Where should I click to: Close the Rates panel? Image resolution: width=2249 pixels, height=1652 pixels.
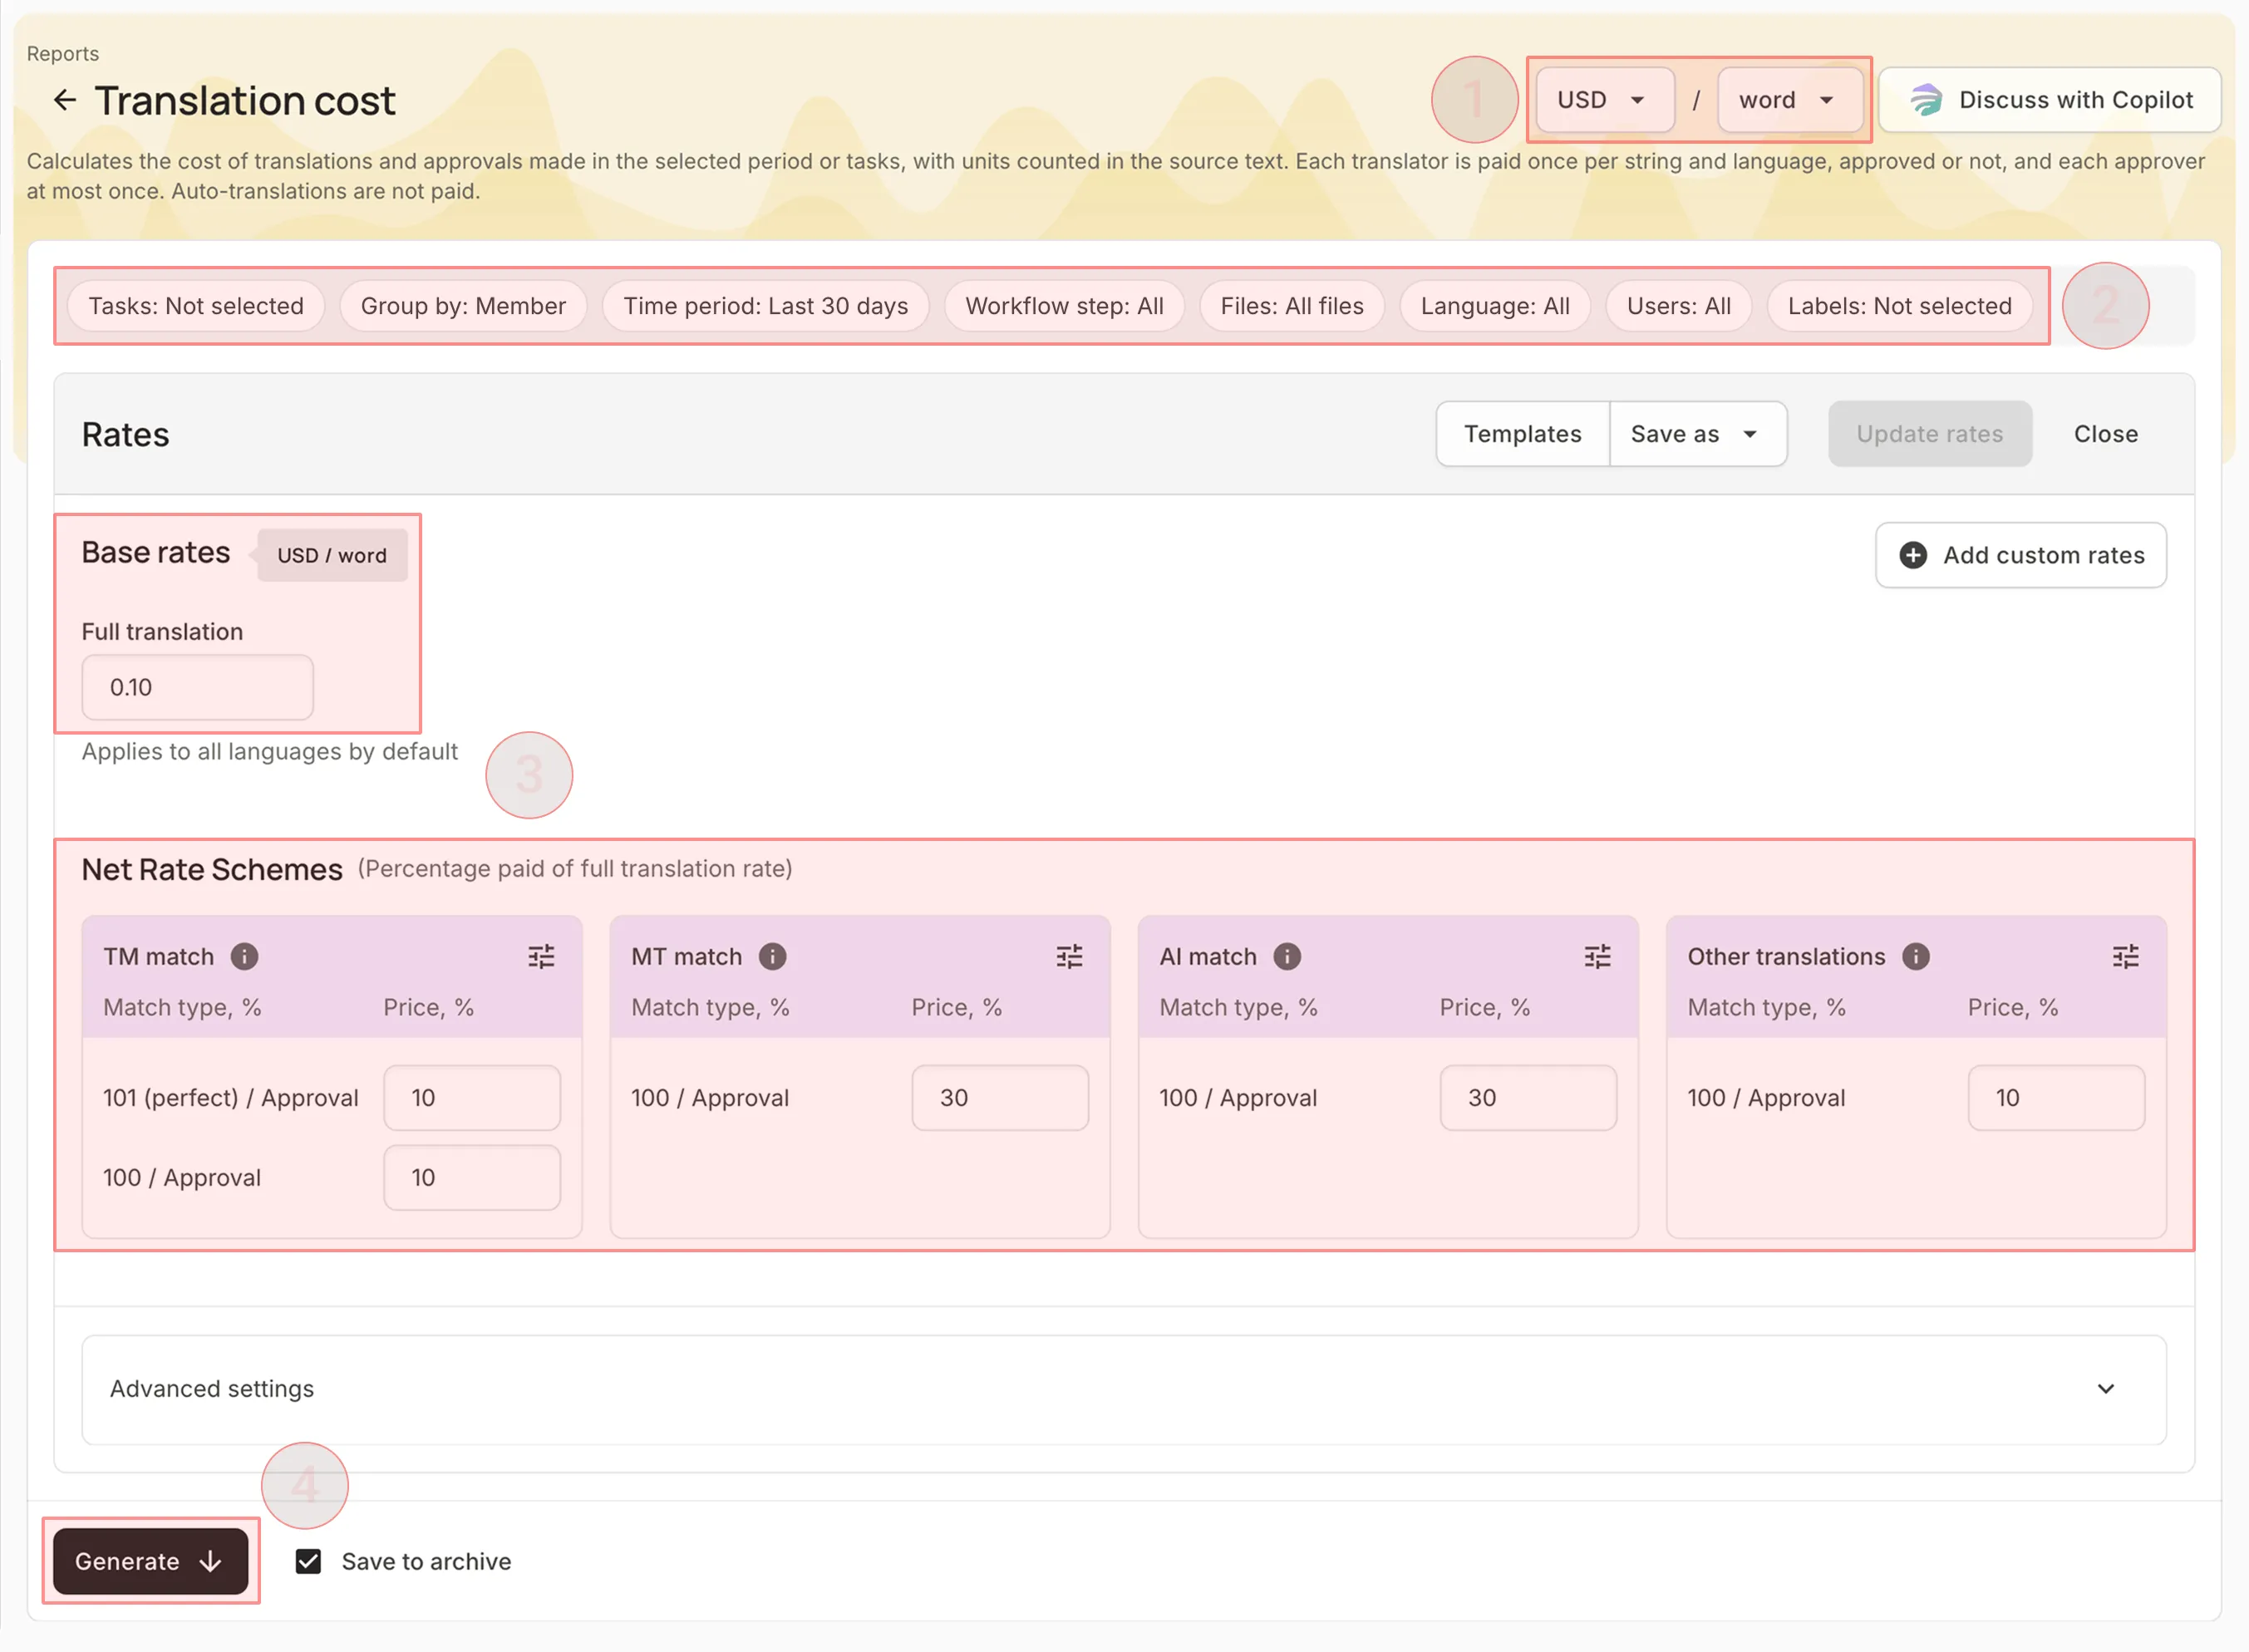(2106, 434)
